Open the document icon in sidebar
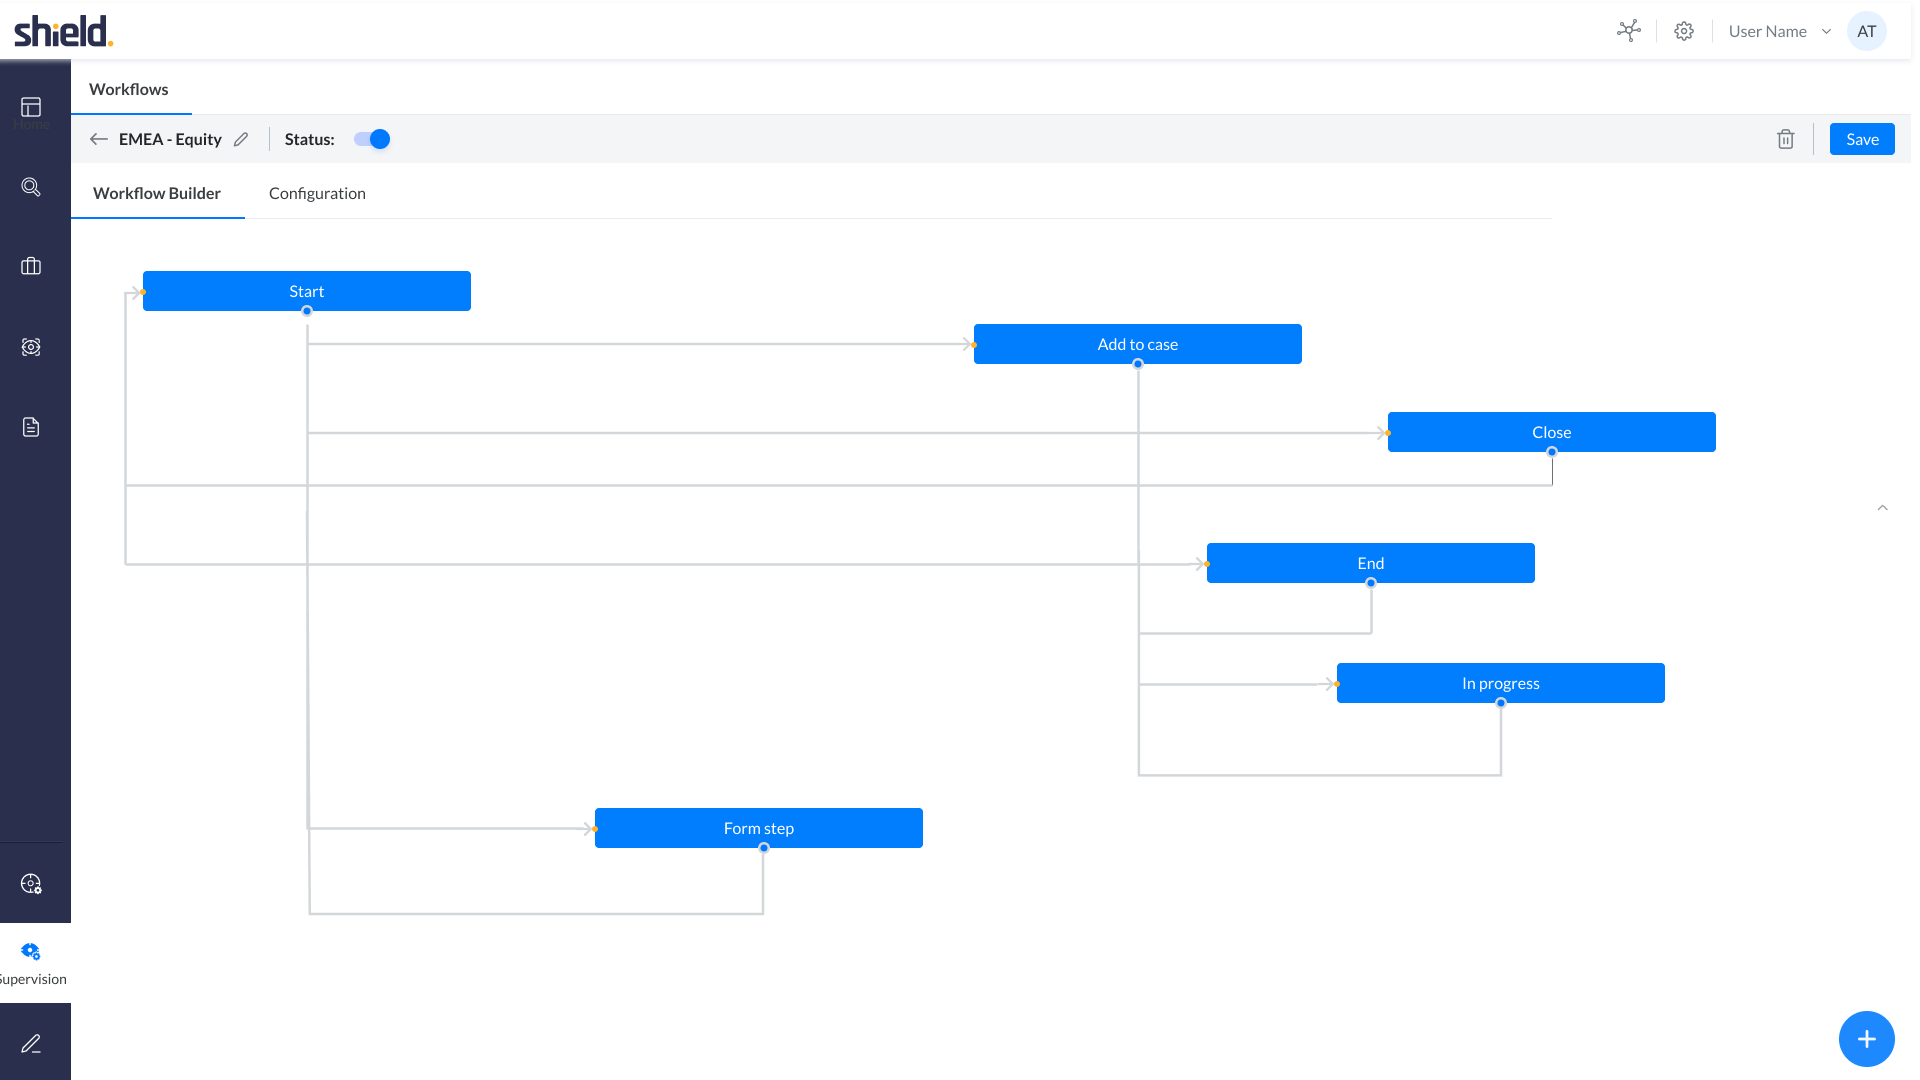The height and width of the screenshot is (1080, 1920). coord(31,427)
